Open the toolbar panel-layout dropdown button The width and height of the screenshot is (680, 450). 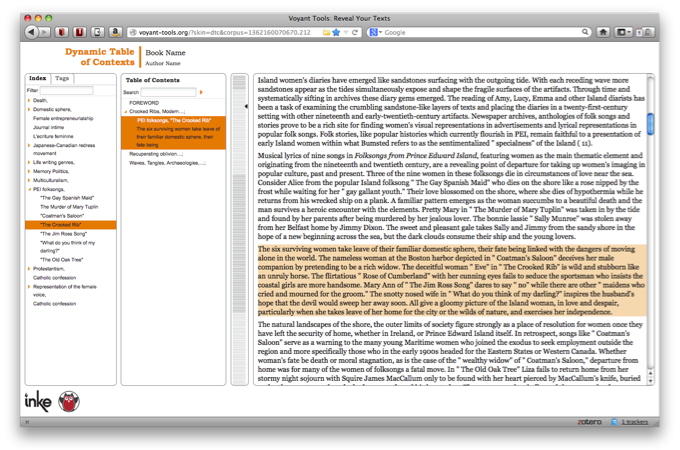pyautogui.click(x=624, y=32)
